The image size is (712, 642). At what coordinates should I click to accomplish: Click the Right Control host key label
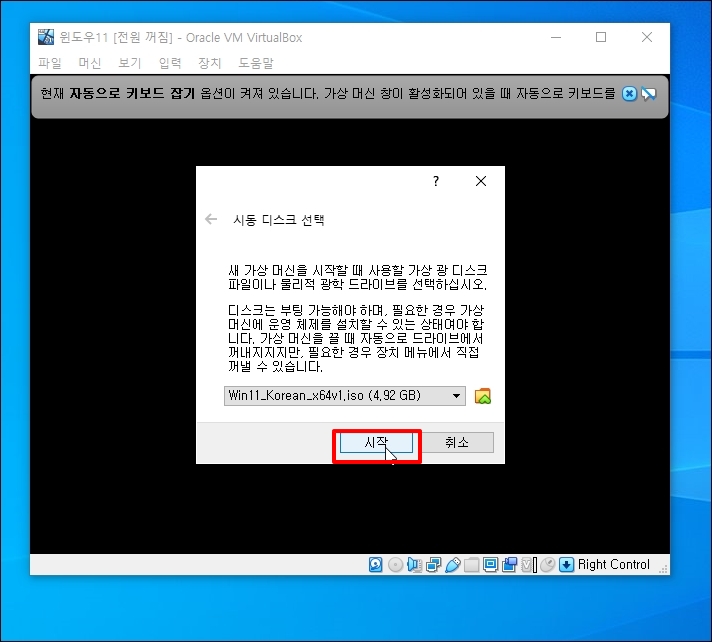tap(613, 564)
